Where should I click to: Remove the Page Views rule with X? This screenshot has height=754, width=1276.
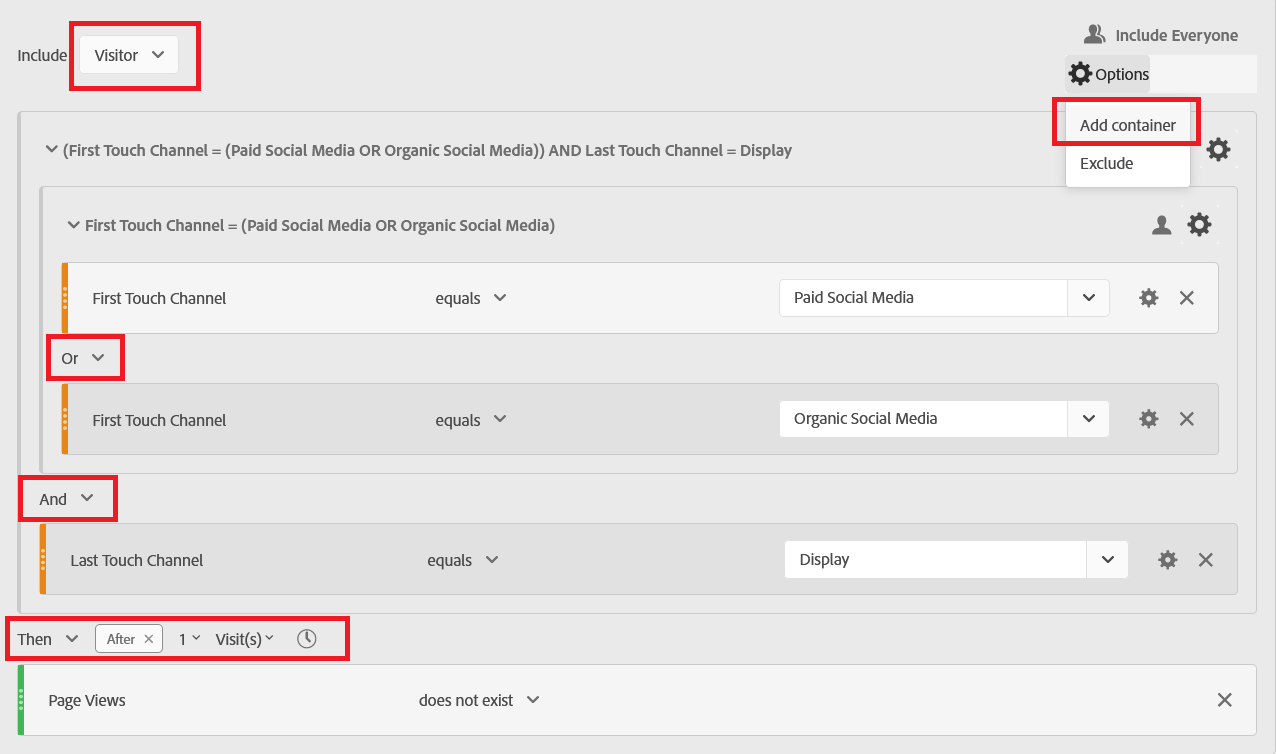(1225, 699)
